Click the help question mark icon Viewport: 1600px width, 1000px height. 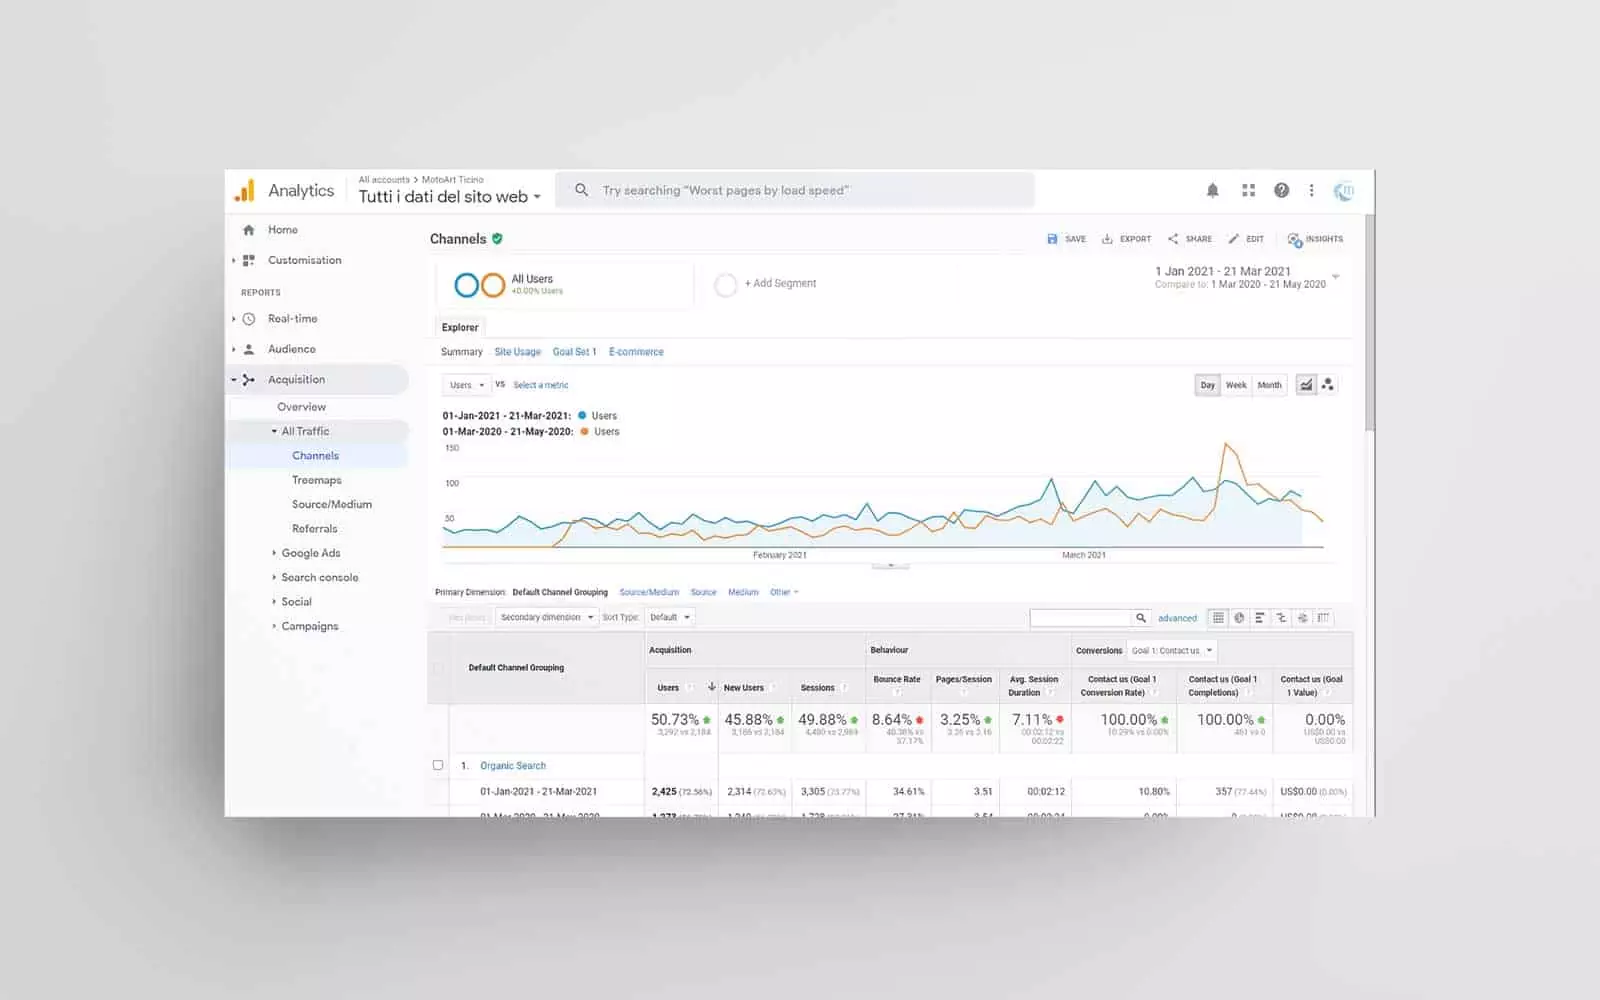pyautogui.click(x=1281, y=190)
